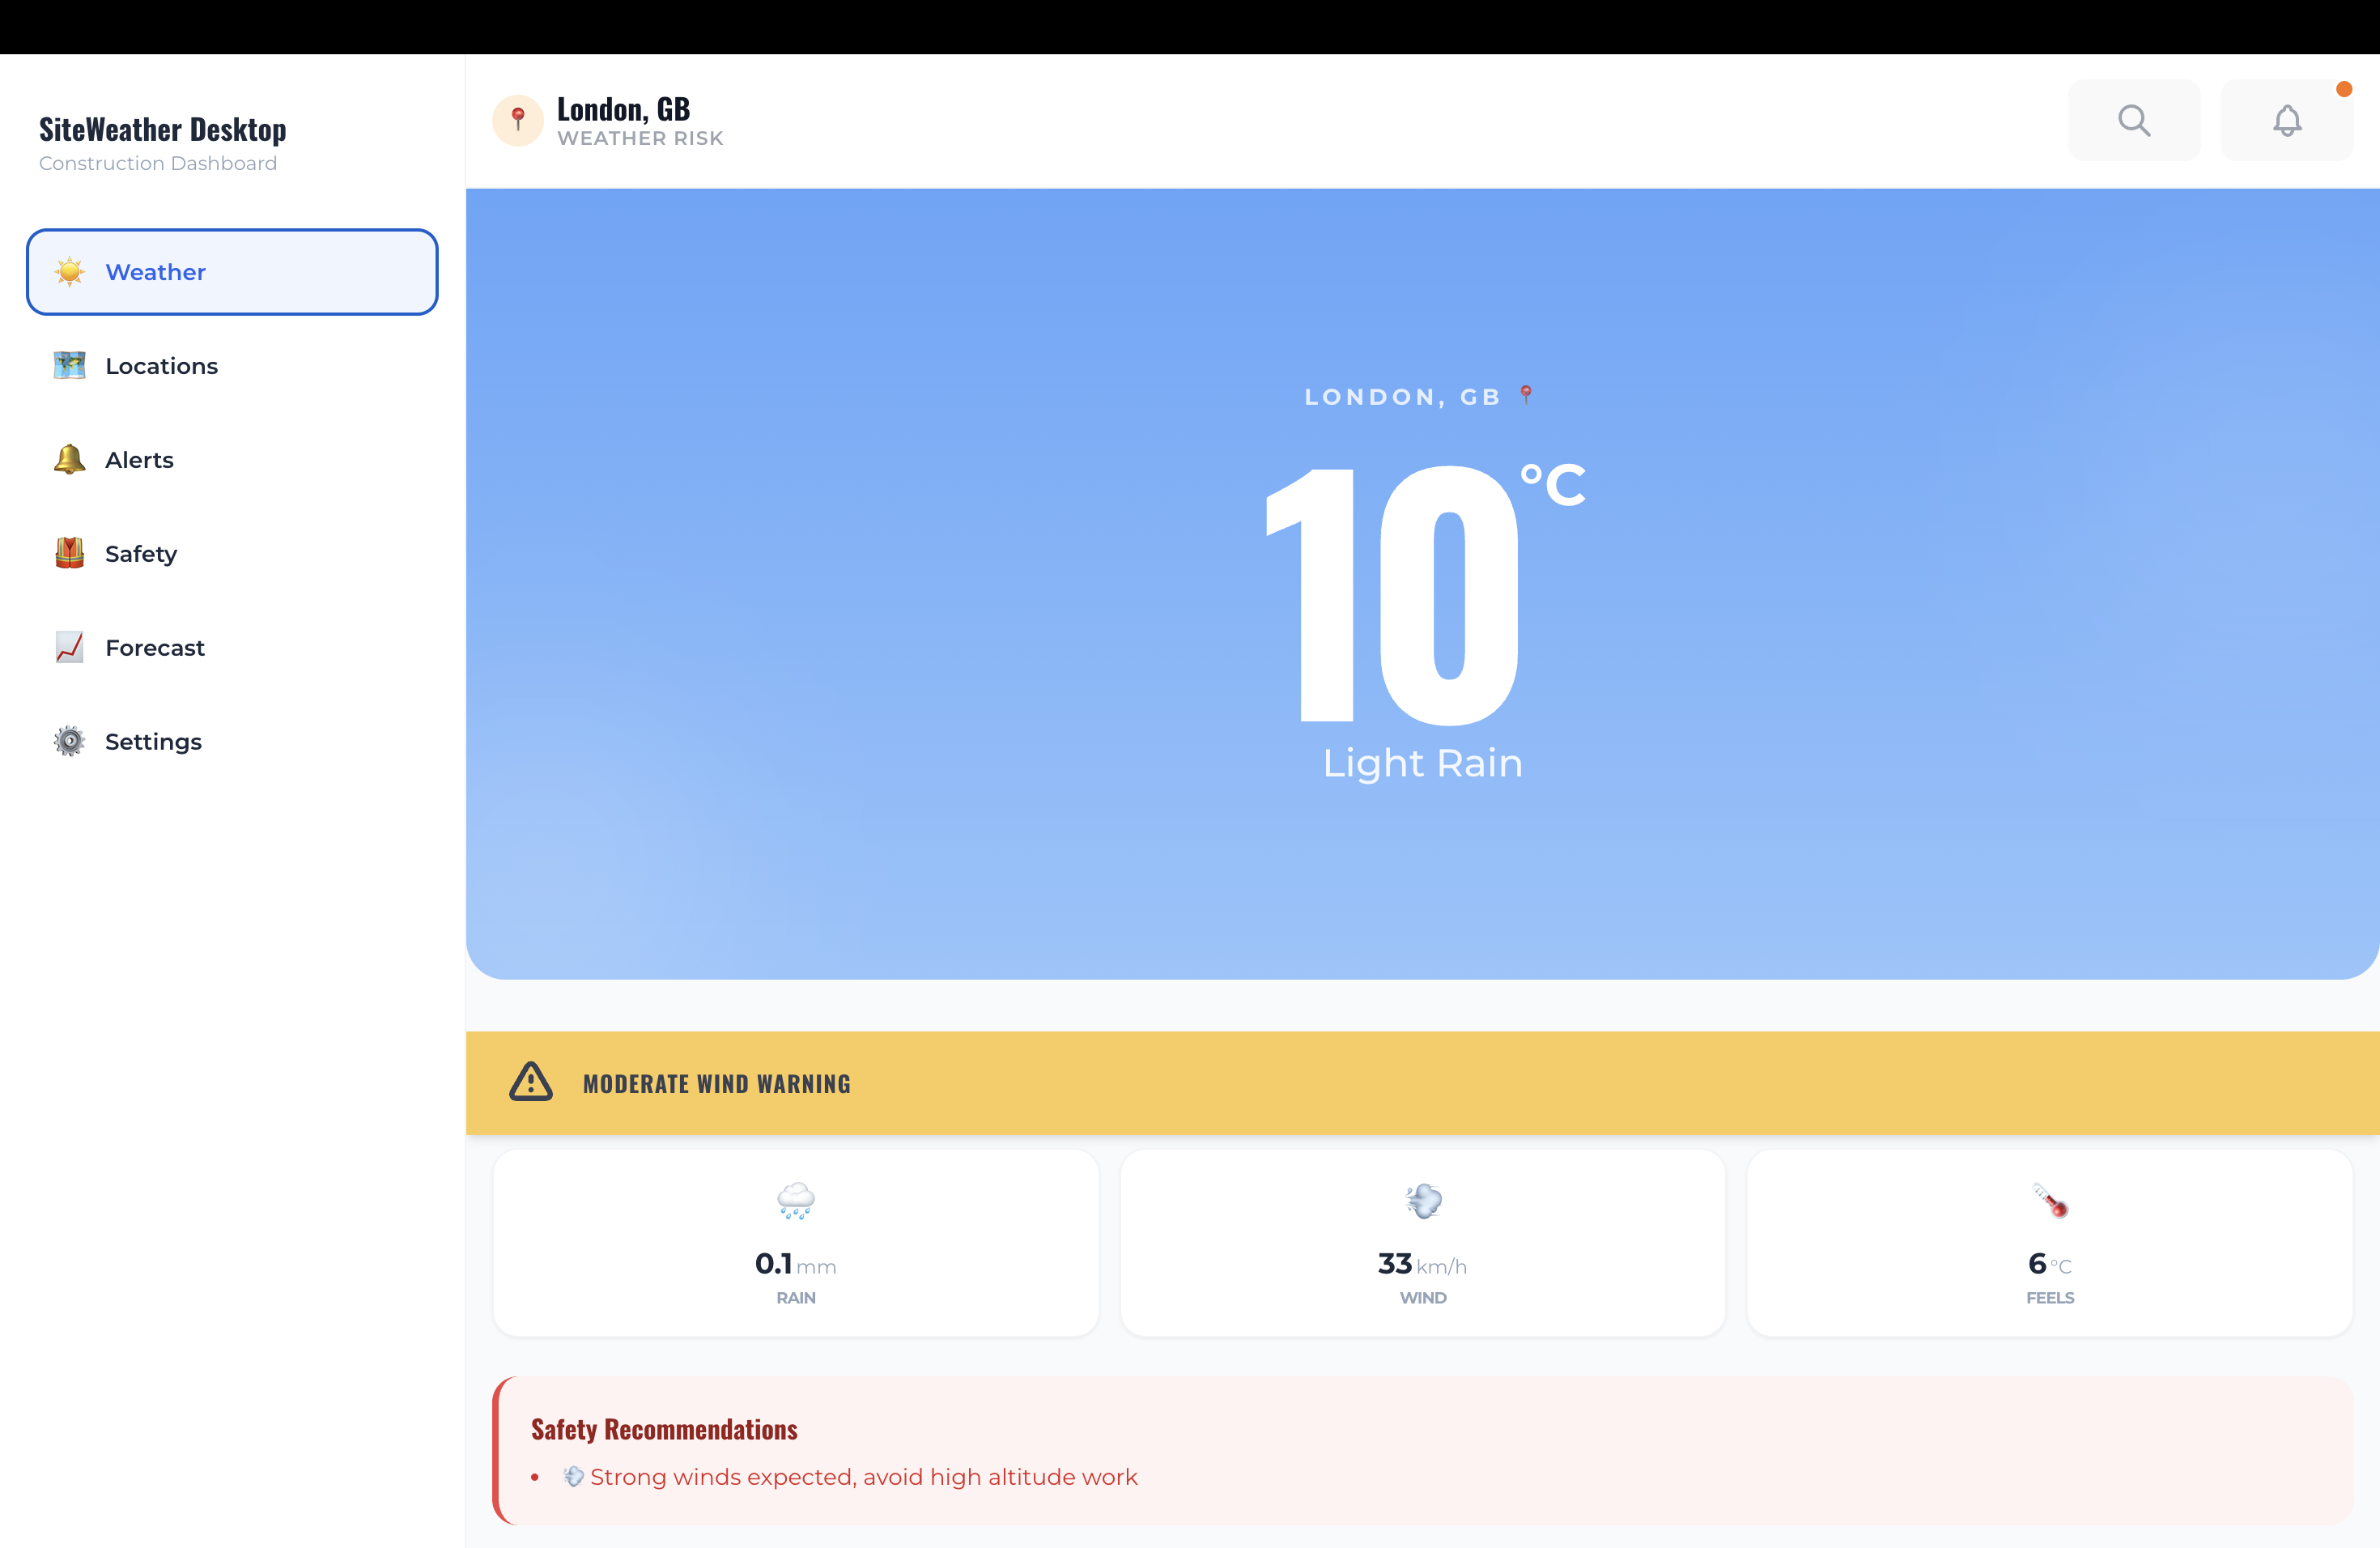
Task: Click the pin emoji beside LONDON, GB heading
Action: 1526,394
